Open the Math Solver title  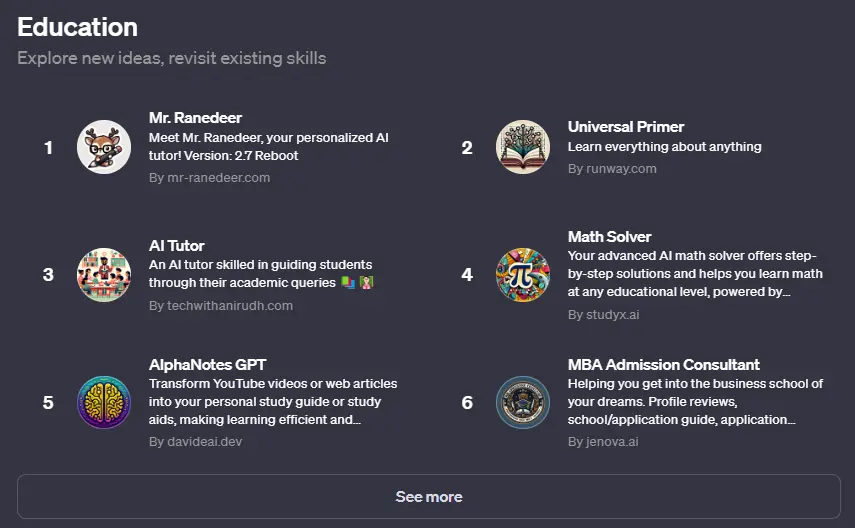609,237
